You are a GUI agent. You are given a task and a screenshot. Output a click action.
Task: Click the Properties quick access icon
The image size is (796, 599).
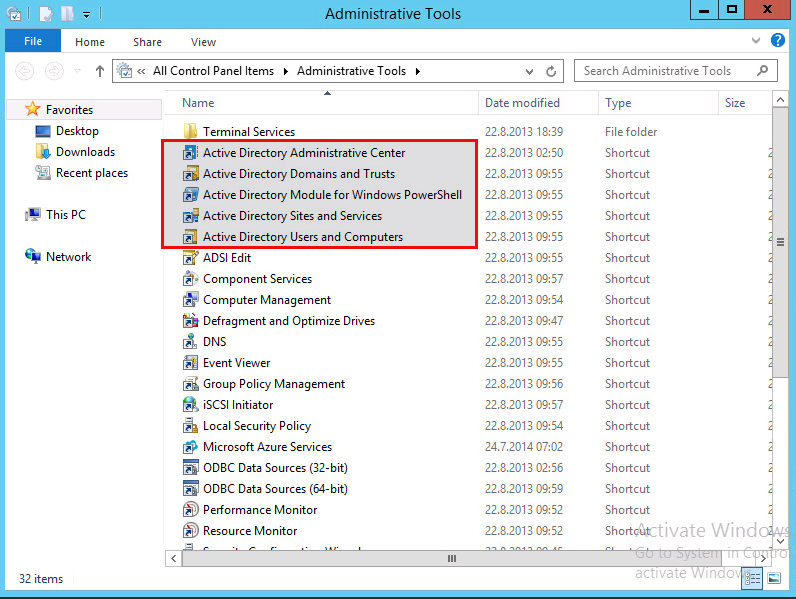click(x=45, y=14)
